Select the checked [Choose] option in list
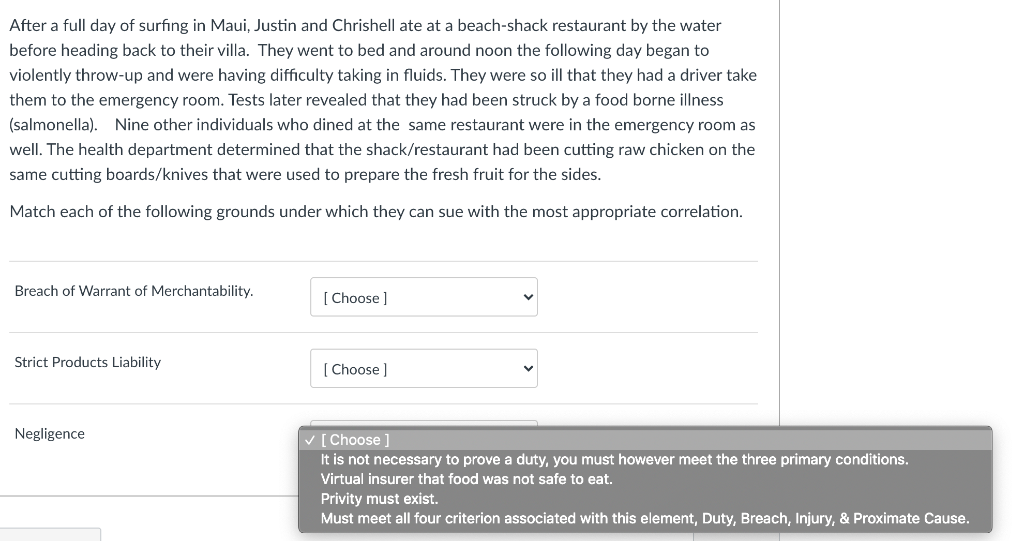 coord(359,440)
